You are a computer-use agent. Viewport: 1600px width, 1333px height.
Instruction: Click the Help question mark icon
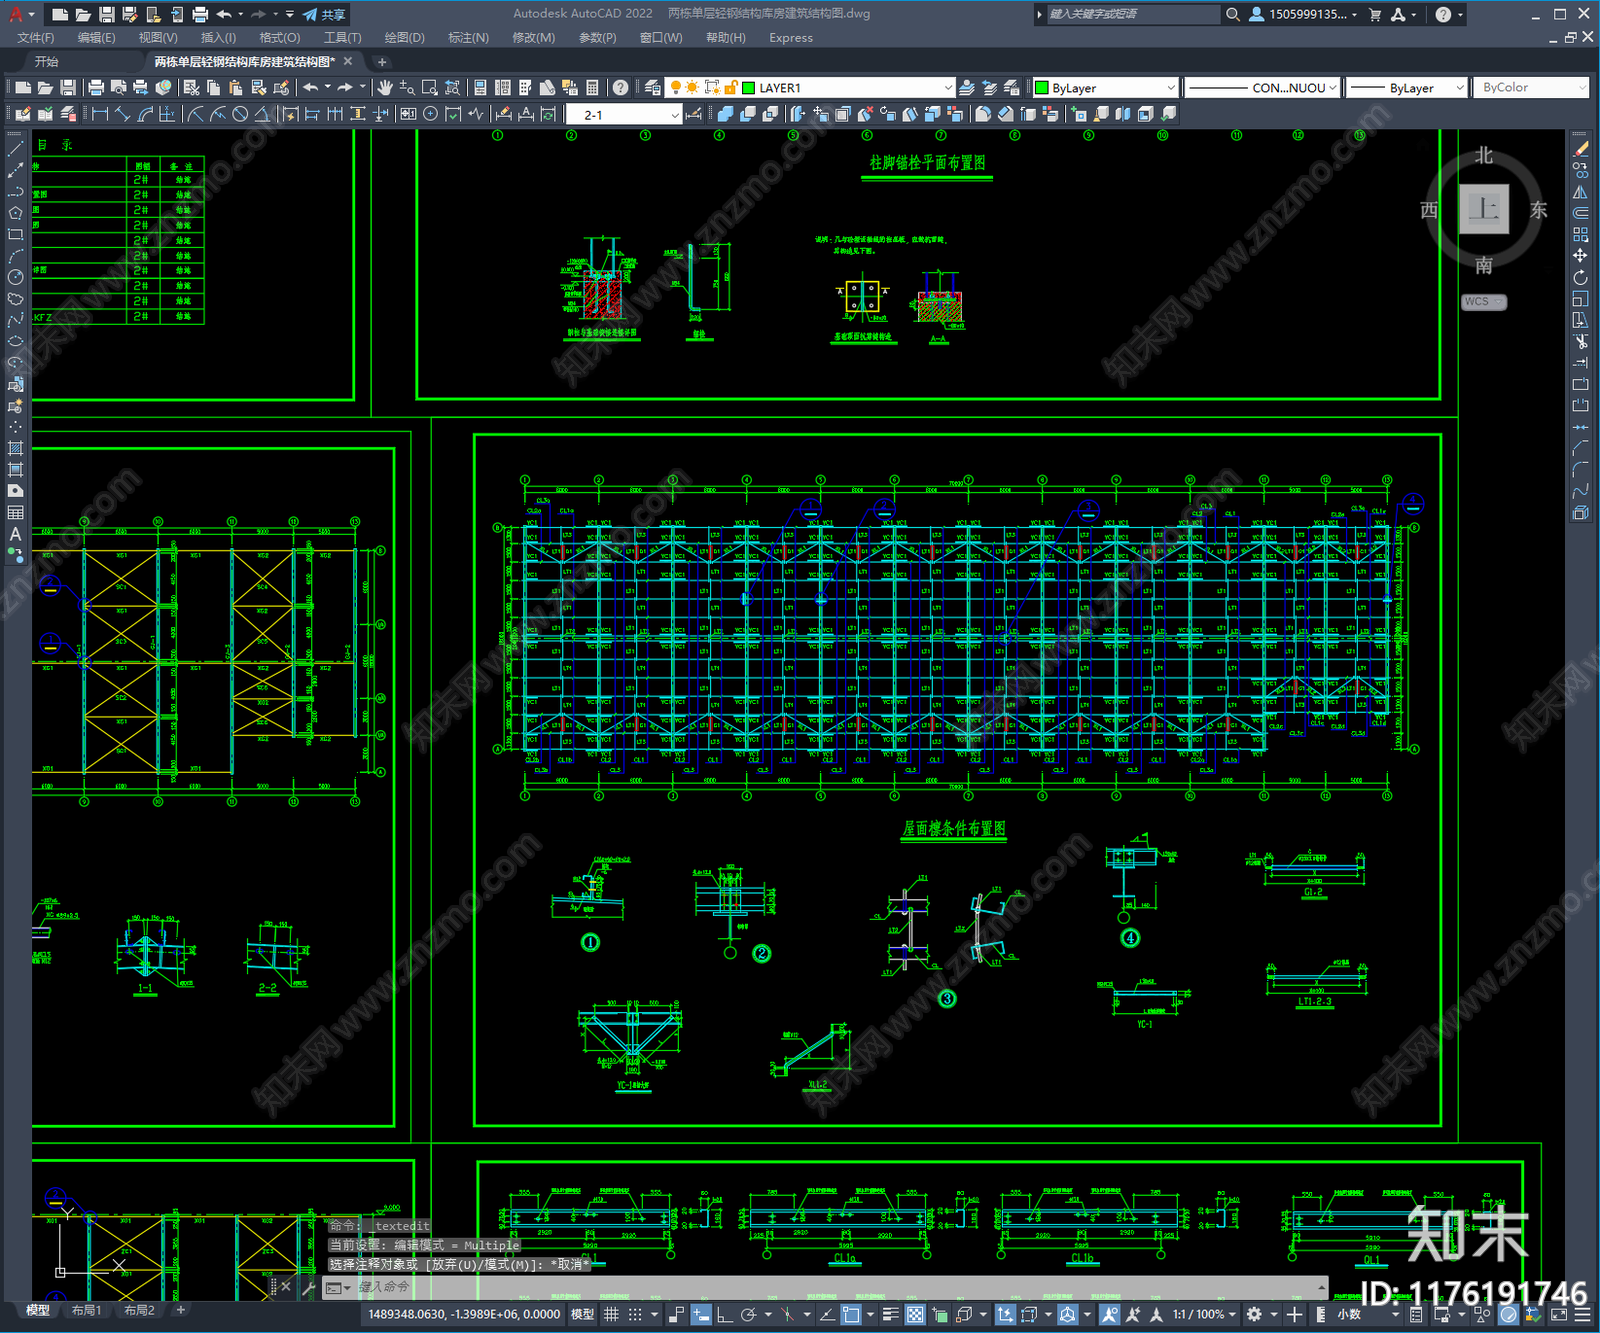coord(620,88)
